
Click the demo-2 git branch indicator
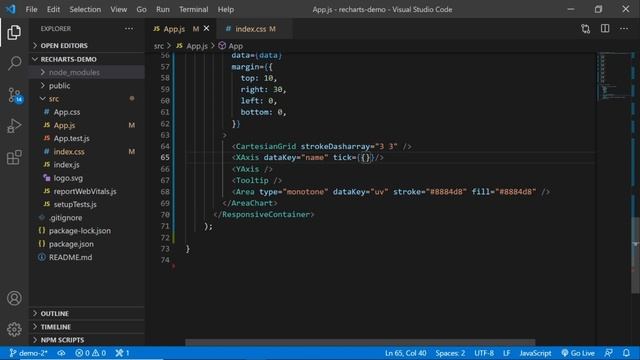[x=28, y=353]
